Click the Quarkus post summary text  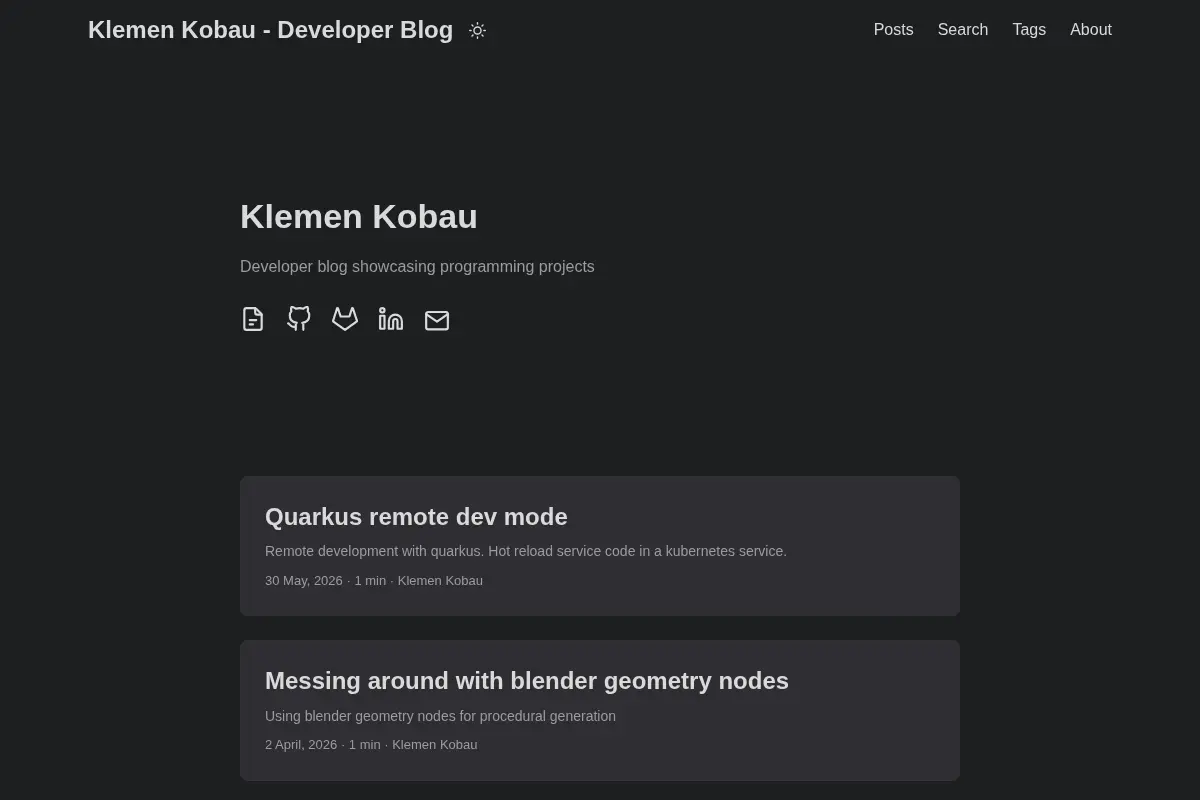[526, 551]
